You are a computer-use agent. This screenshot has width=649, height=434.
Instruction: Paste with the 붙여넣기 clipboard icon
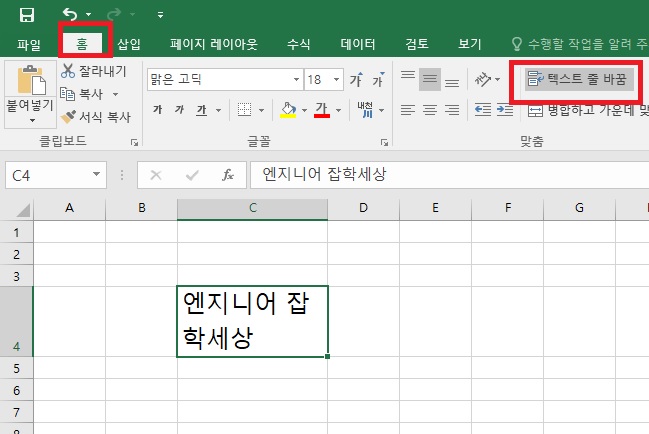click(31, 79)
